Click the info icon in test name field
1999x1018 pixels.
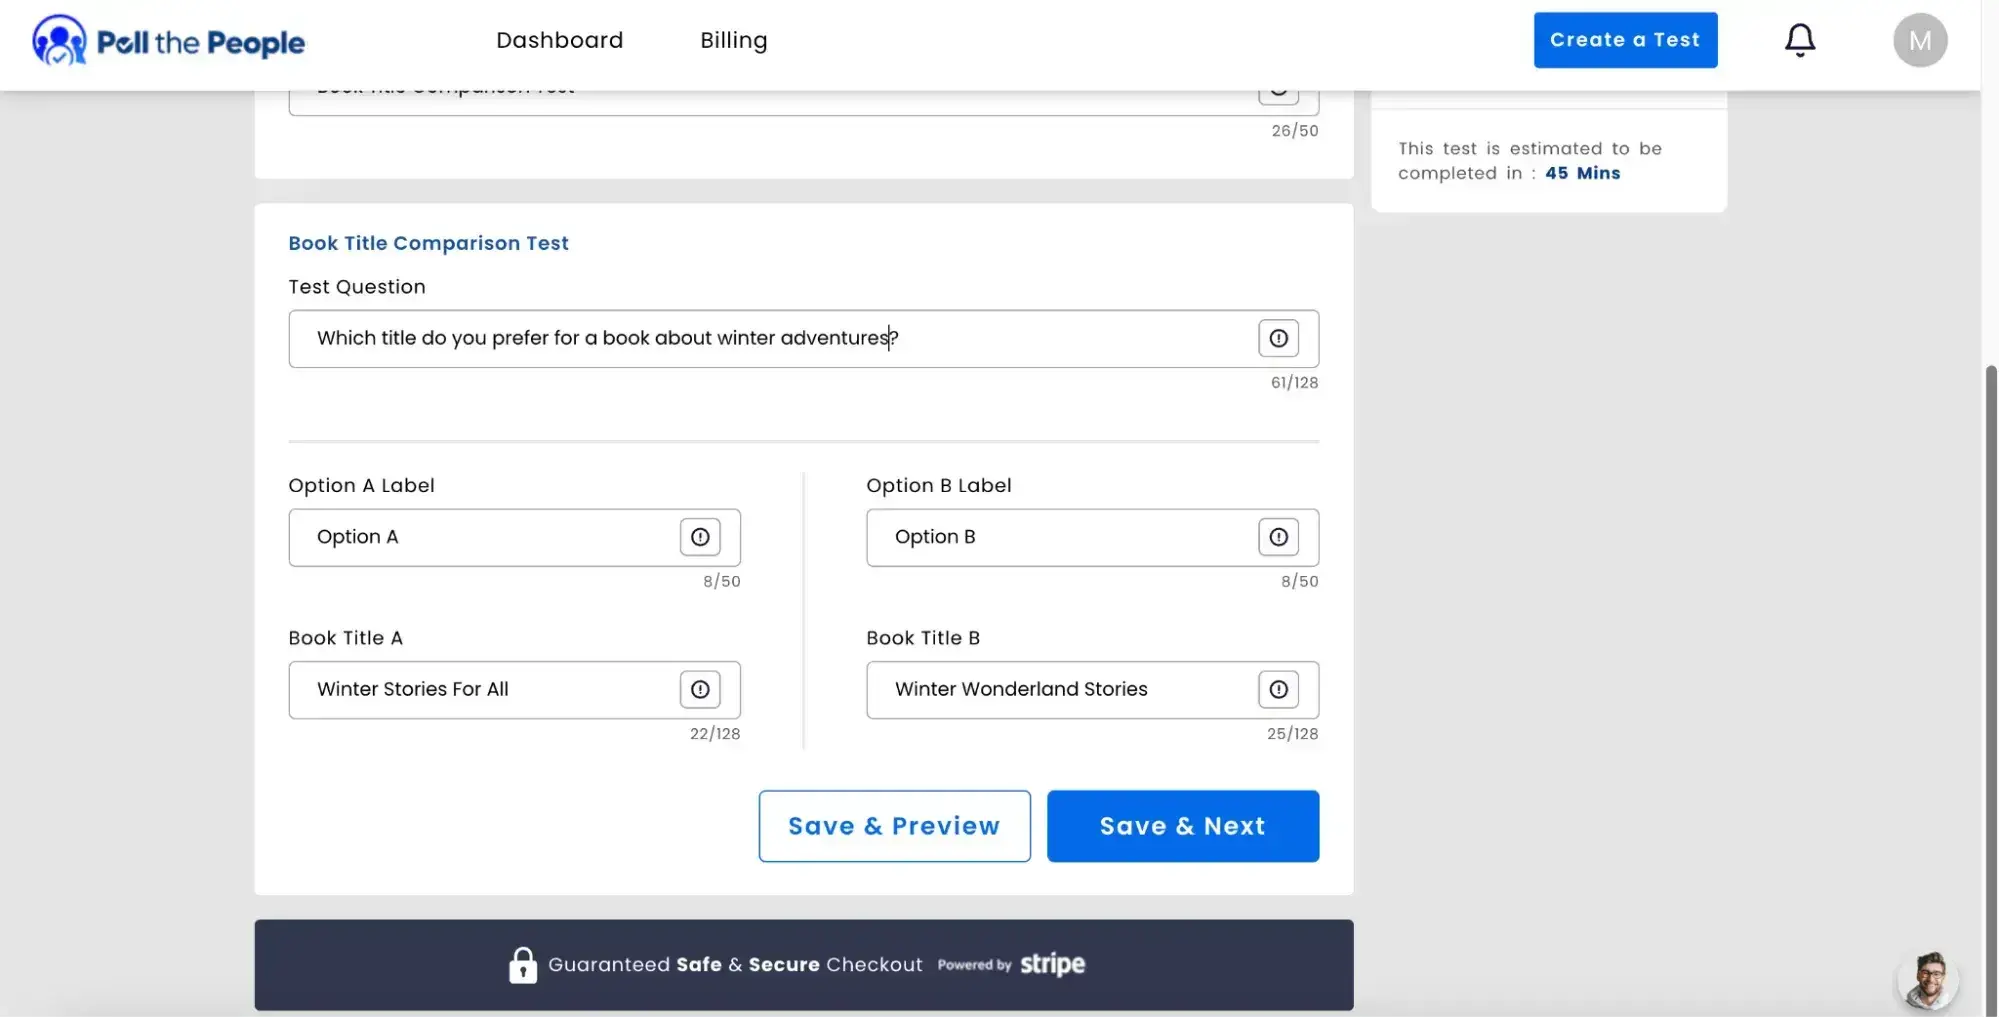[x=1277, y=94]
